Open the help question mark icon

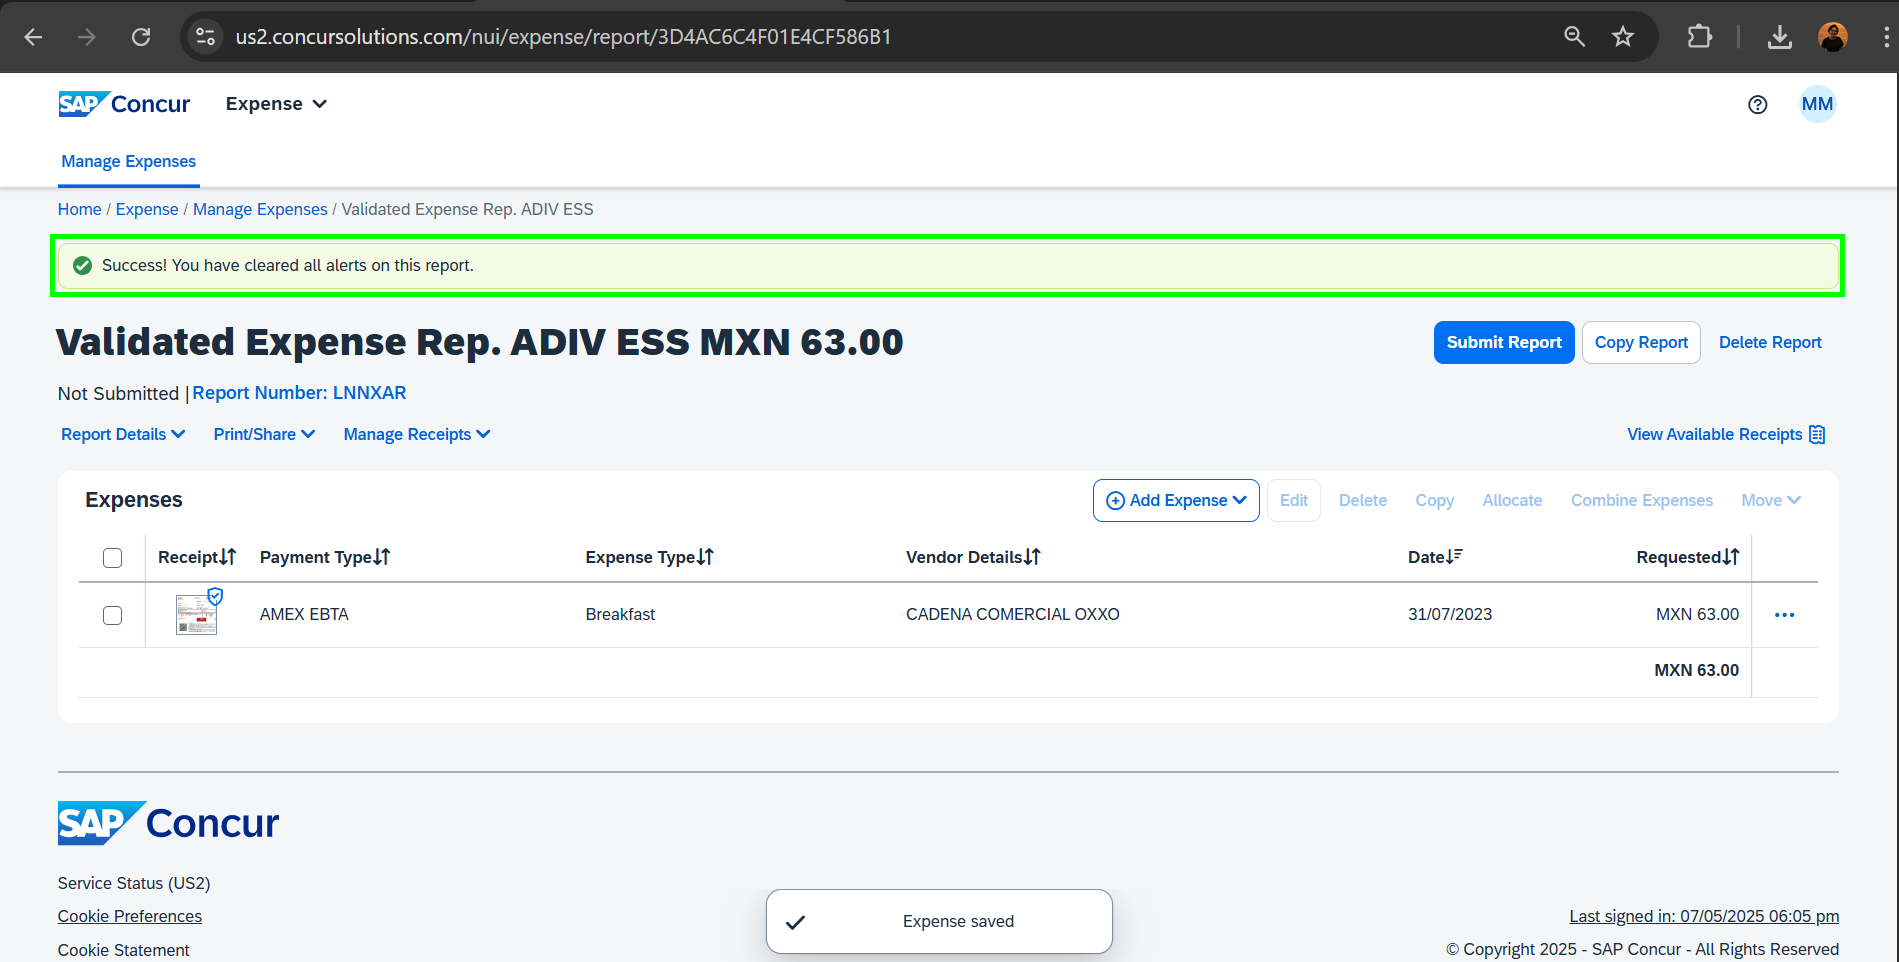tap(1757, 104)
